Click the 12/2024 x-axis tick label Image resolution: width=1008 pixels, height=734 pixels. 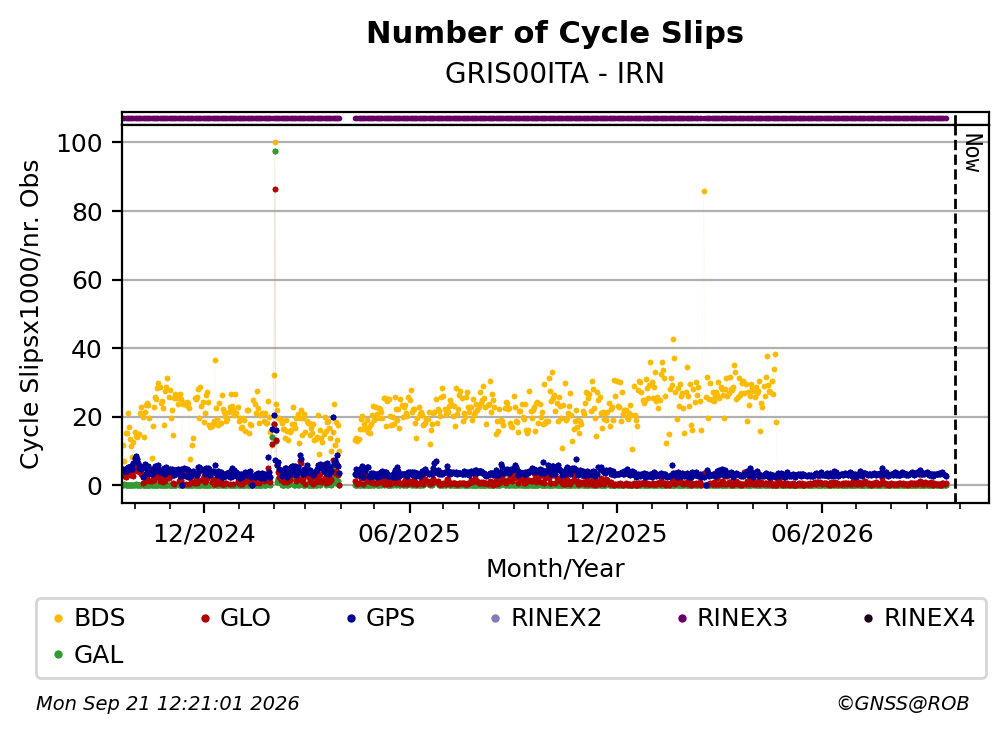tap(204, 534)
